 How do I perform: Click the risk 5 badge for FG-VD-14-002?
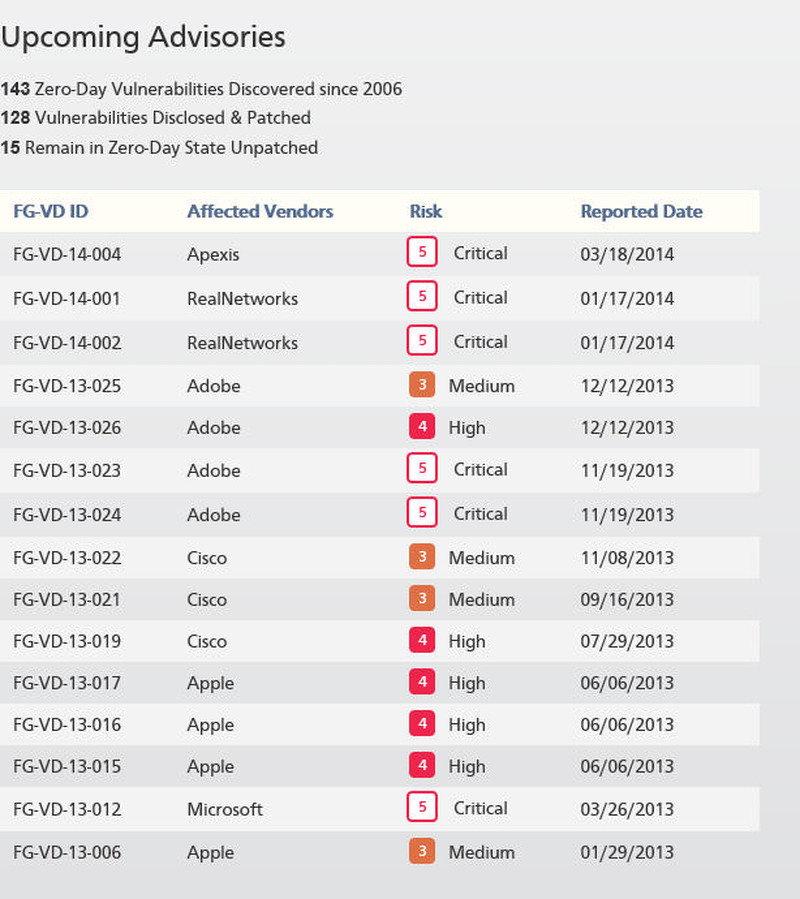tap(422, 341)
